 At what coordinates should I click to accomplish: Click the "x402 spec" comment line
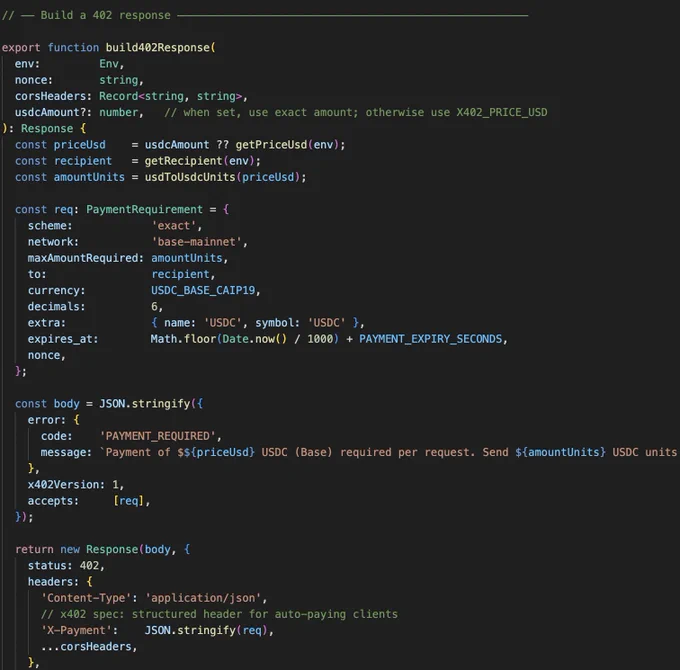pos(219,614)
